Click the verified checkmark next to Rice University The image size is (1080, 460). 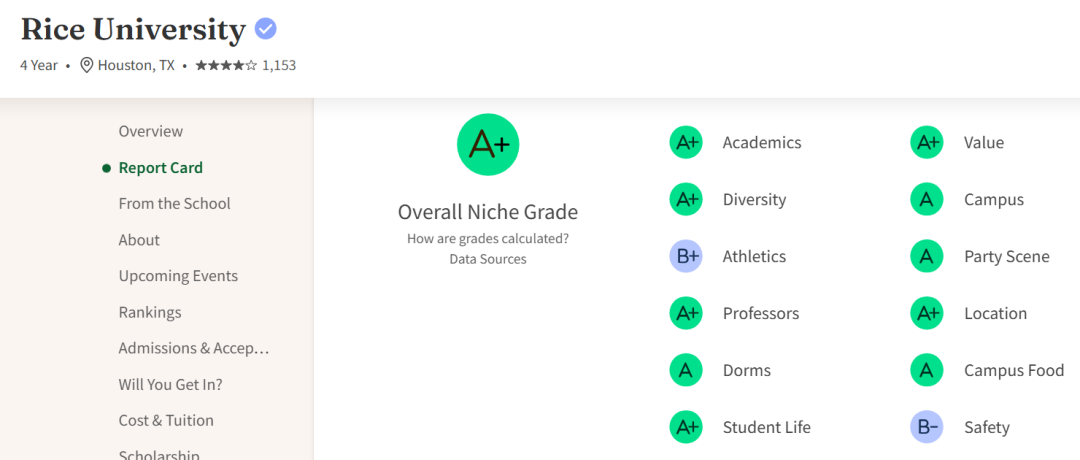pyautogui.click(x=266, y=29)
